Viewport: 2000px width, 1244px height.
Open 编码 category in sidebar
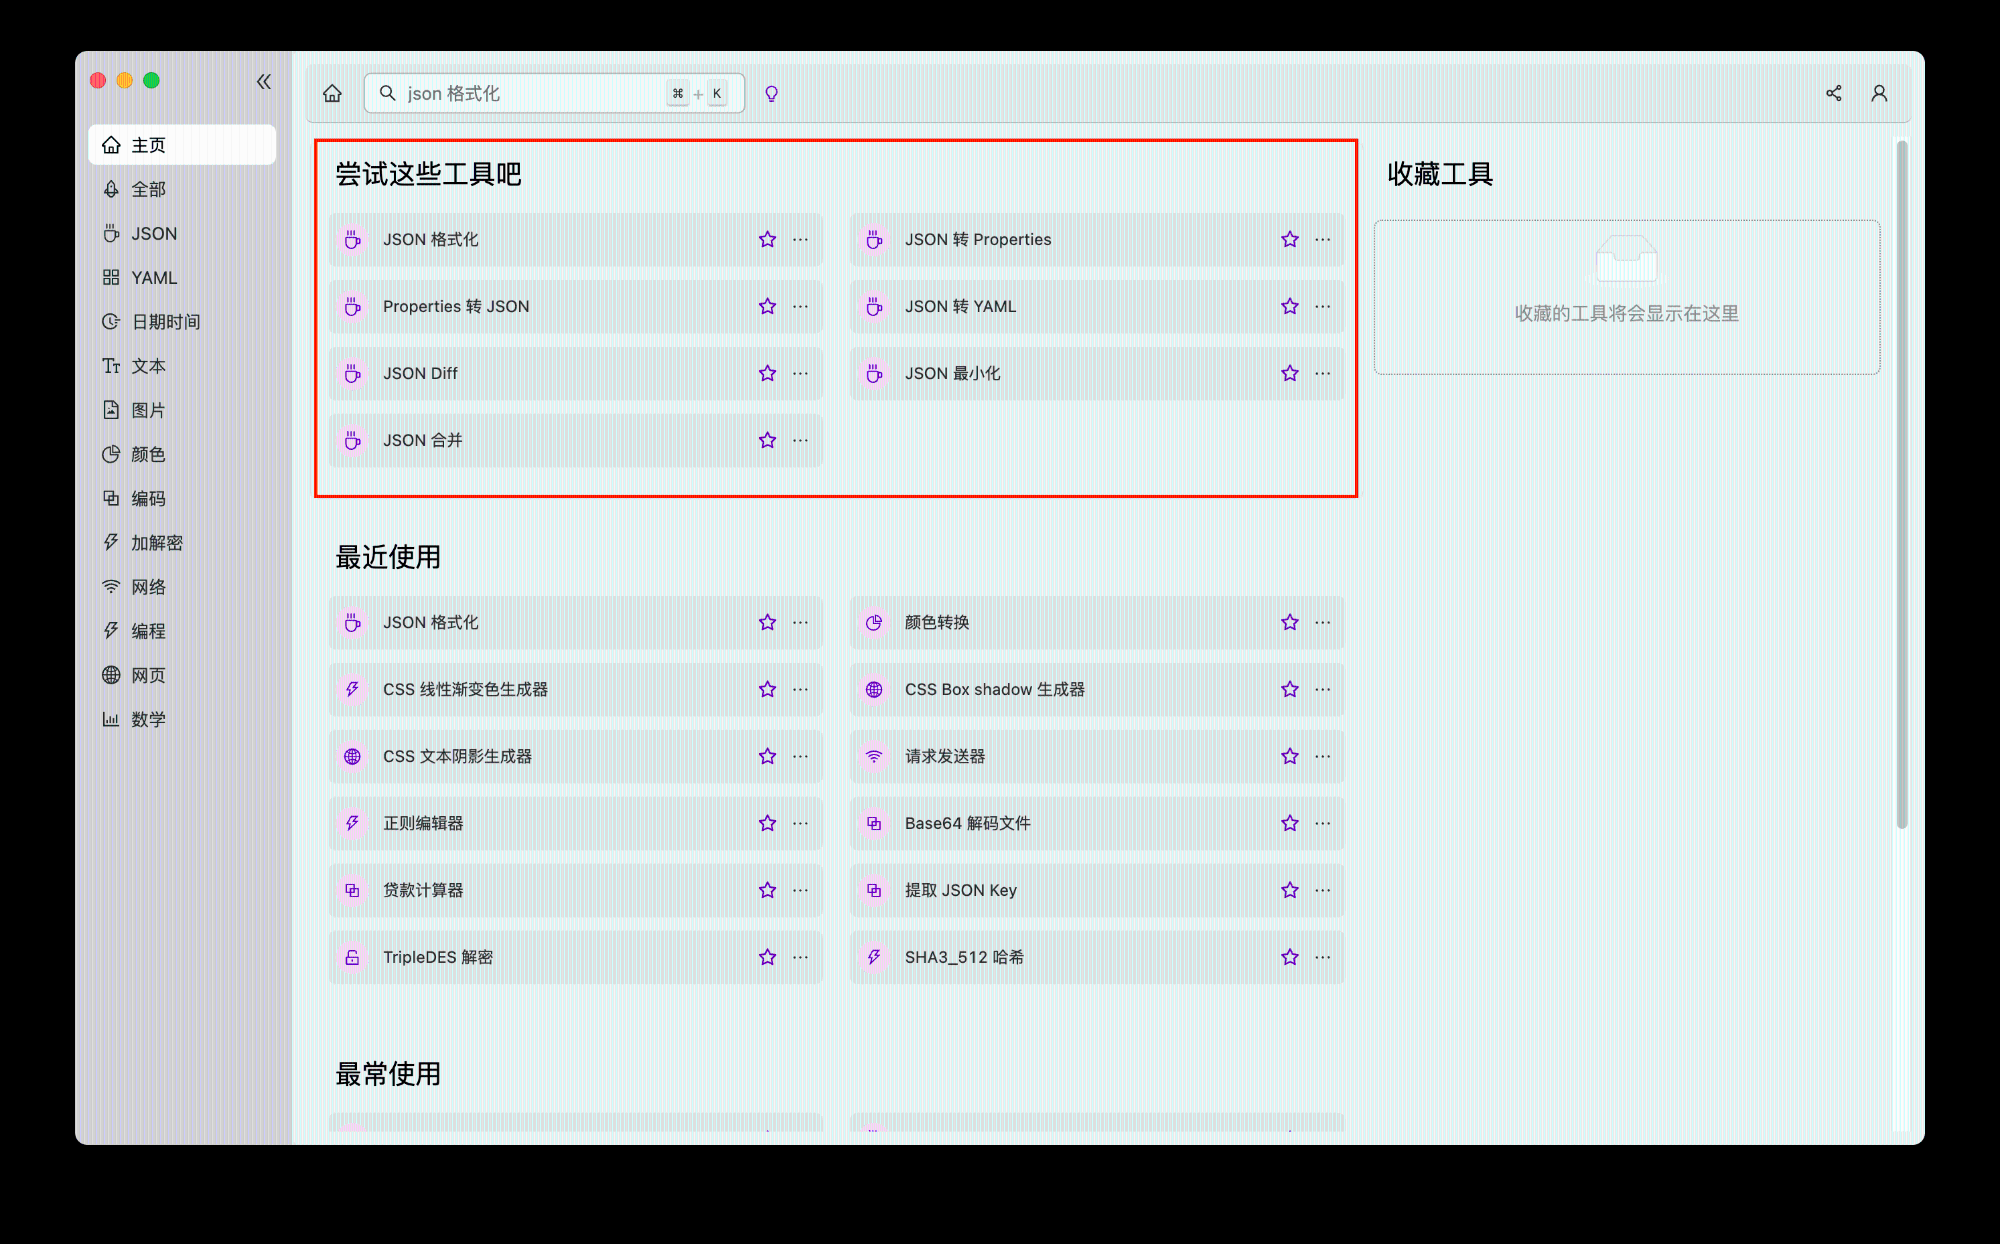[x=182, y=498]
